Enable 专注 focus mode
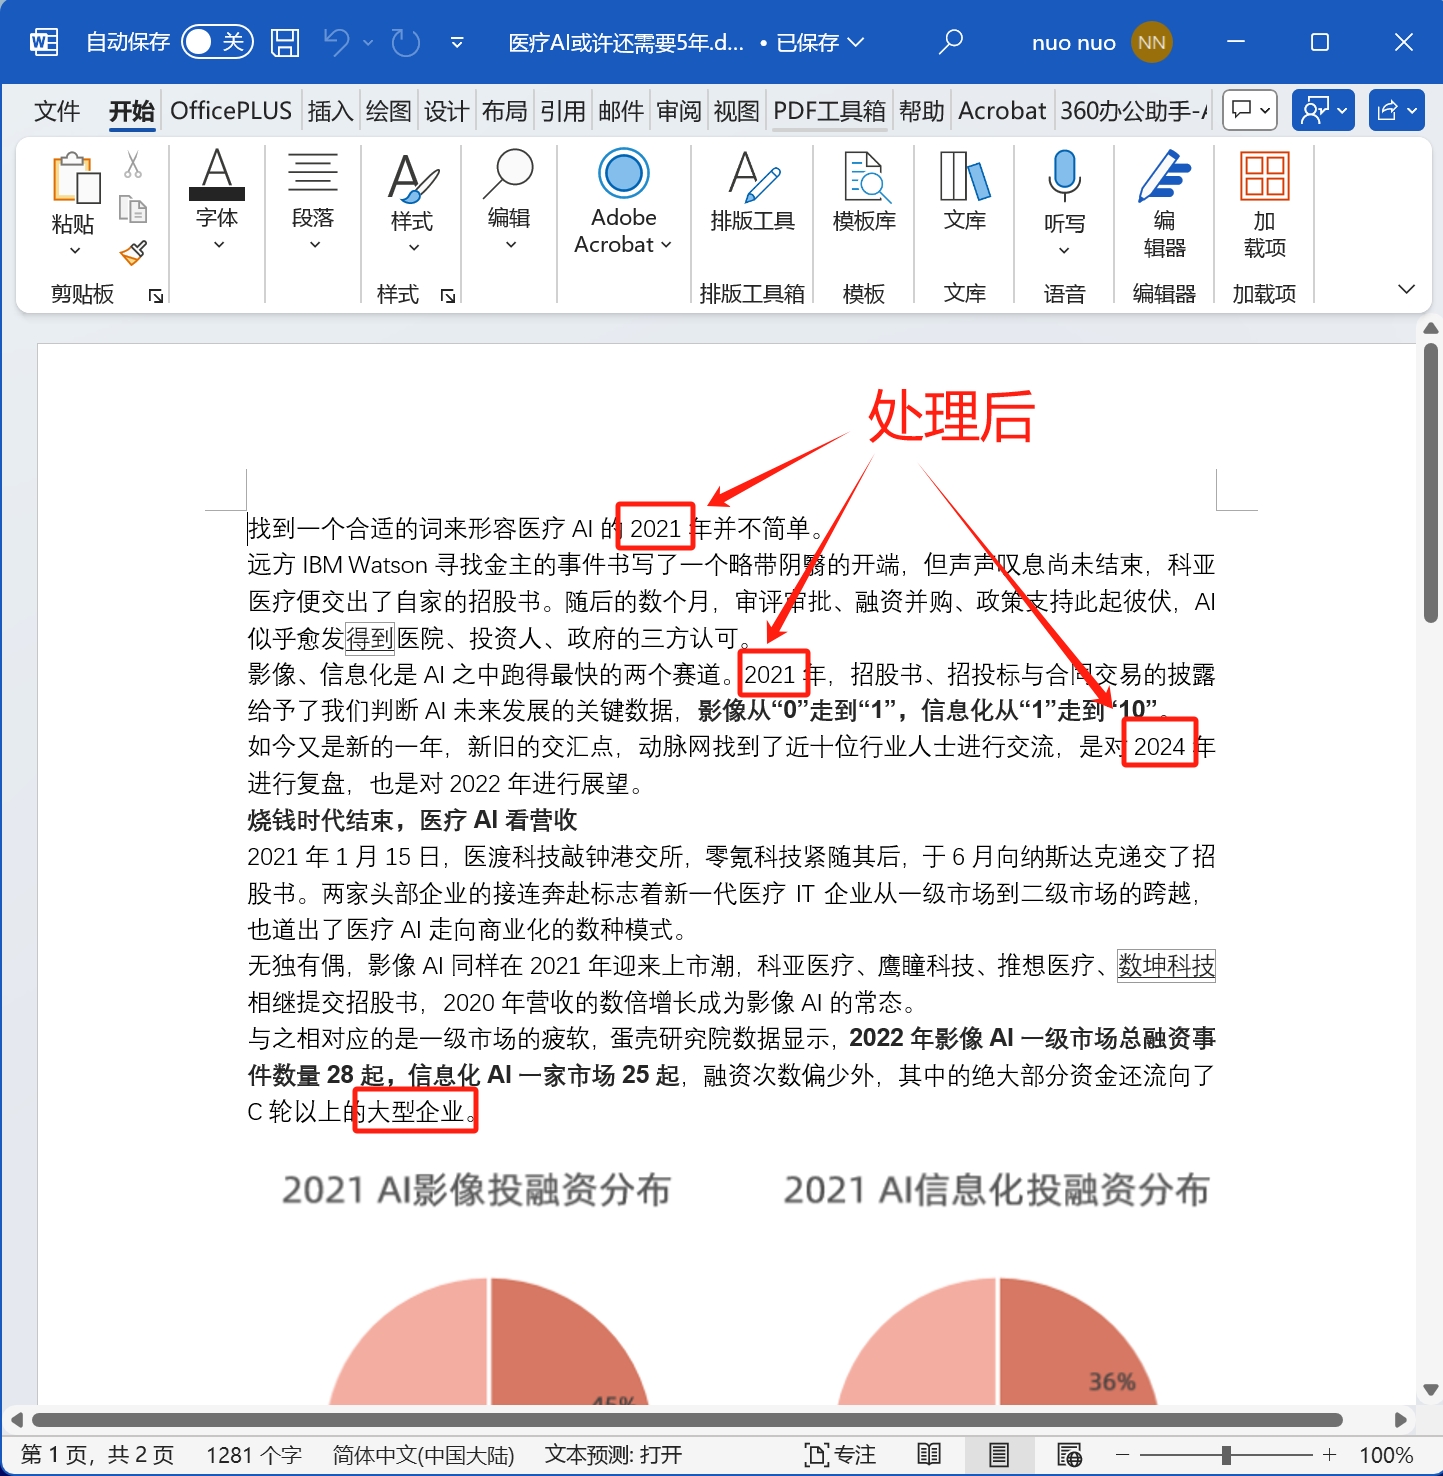The width and height of the screenshot is (1443, 1476). pyautogui.click(x=840, y=1455)
